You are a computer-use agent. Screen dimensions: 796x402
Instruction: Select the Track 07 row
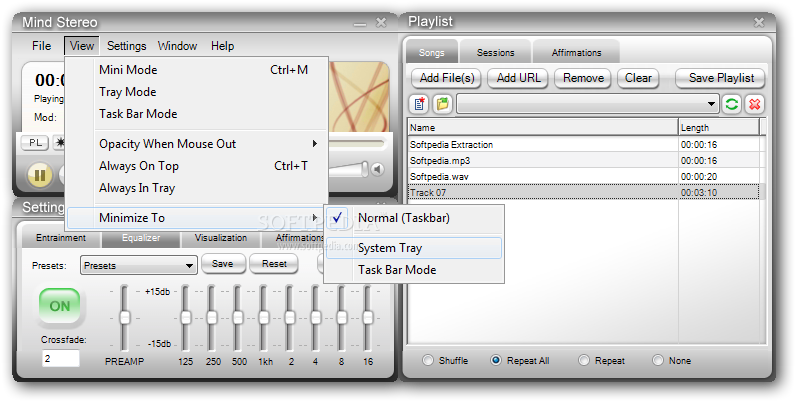pos(583,192)
